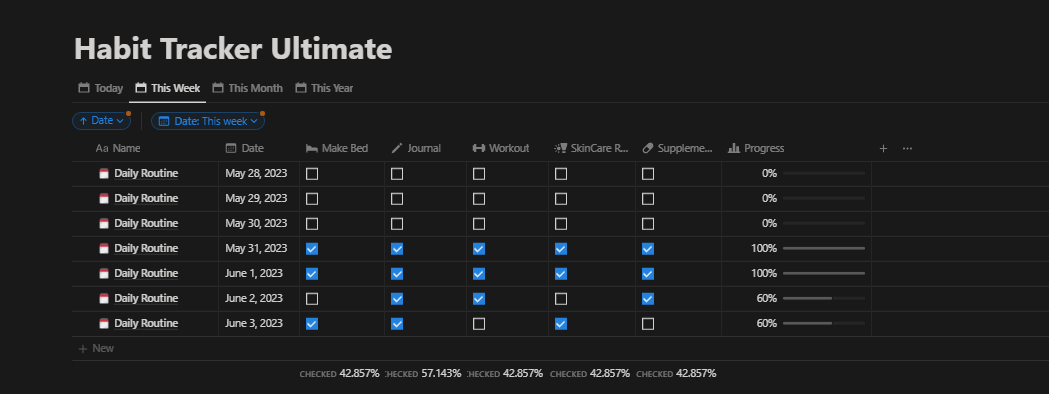Image resolution: width=1049 pixels, height=394 pixels.
Task: Open the SkinCare column header menu
Action: click(592, 149)
